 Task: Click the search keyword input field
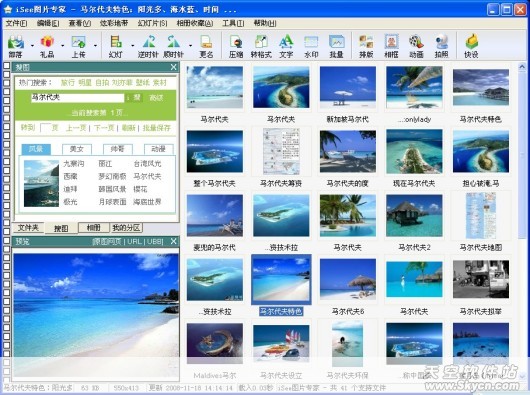(x=77, y=98)
